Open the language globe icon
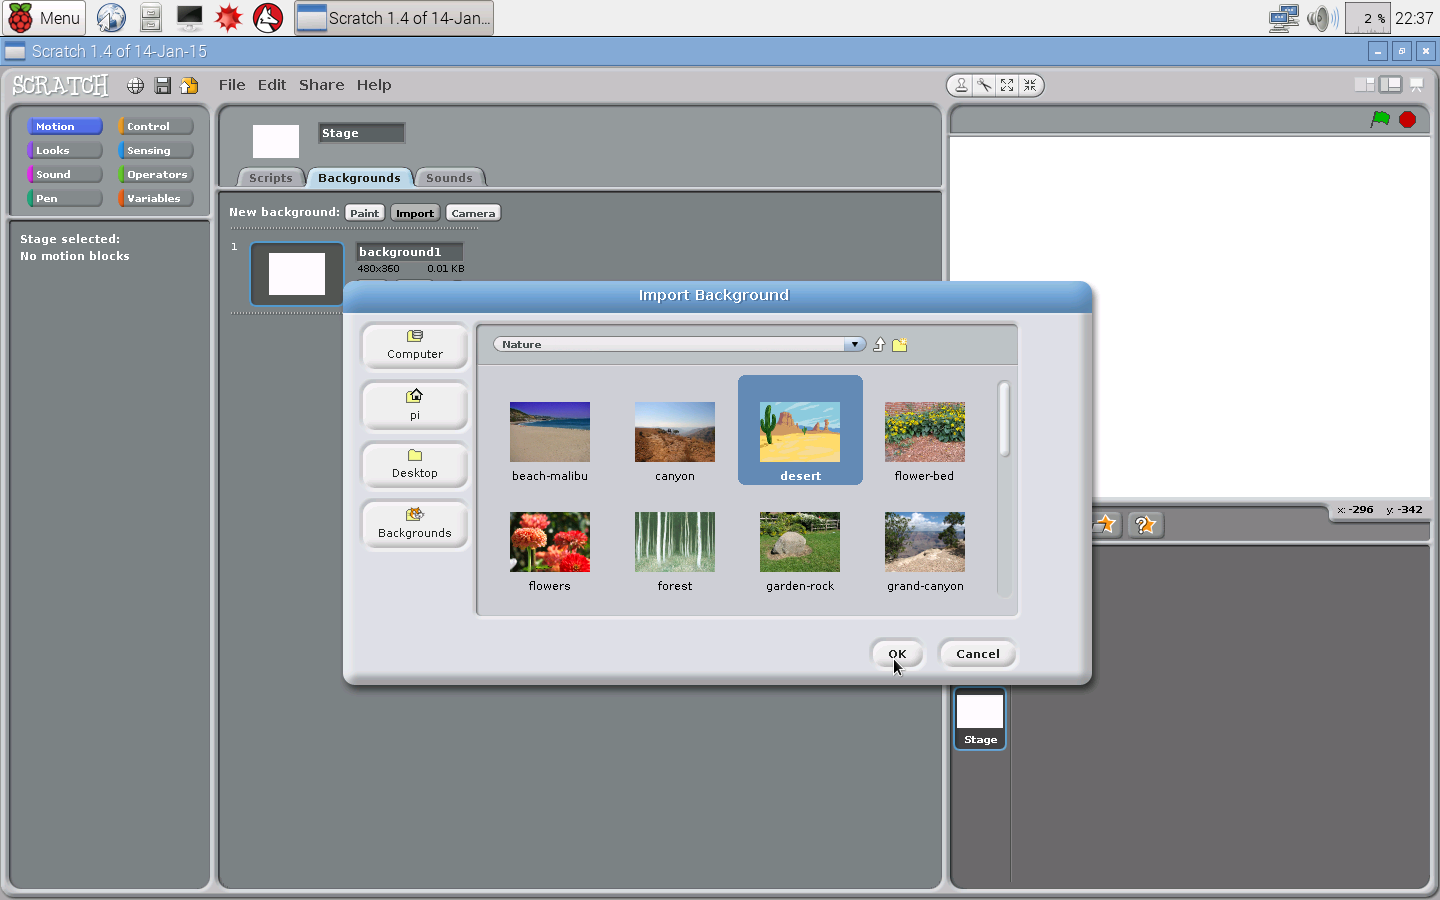 click(x=135, y=85)
